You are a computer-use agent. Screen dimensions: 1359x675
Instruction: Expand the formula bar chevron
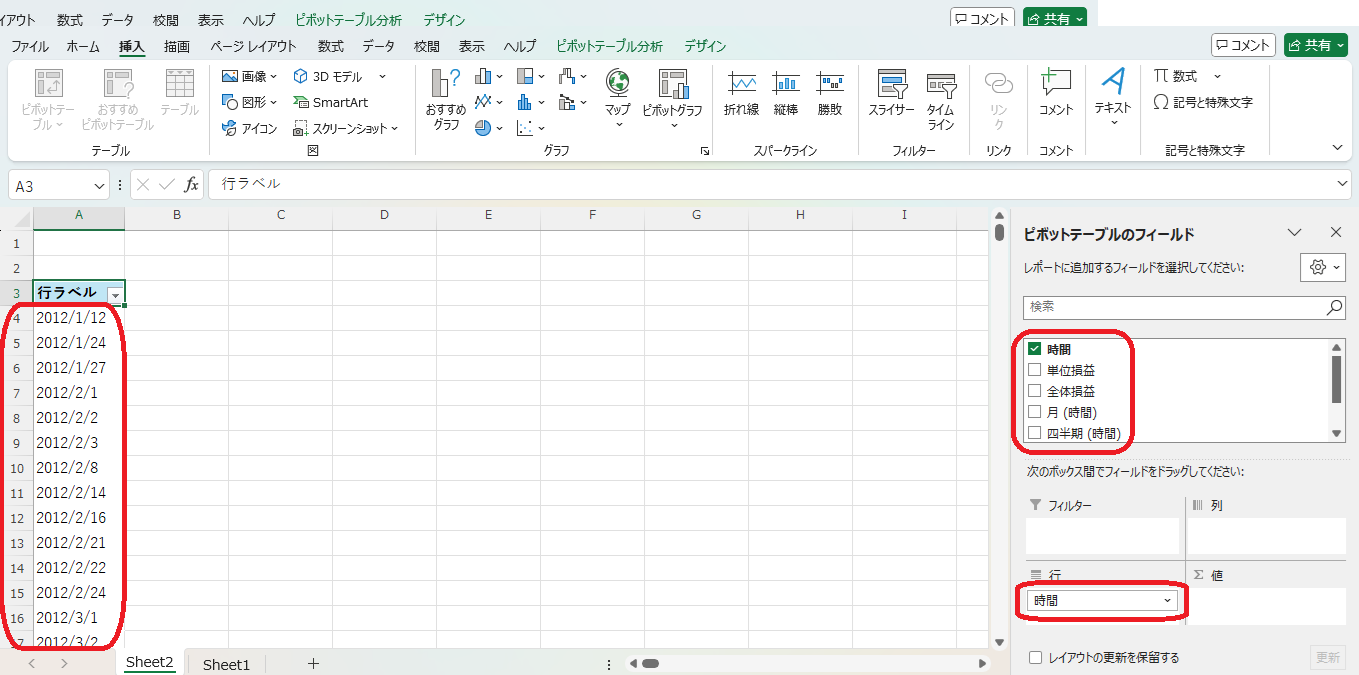pyautogui.click(x=1342, y=184)
